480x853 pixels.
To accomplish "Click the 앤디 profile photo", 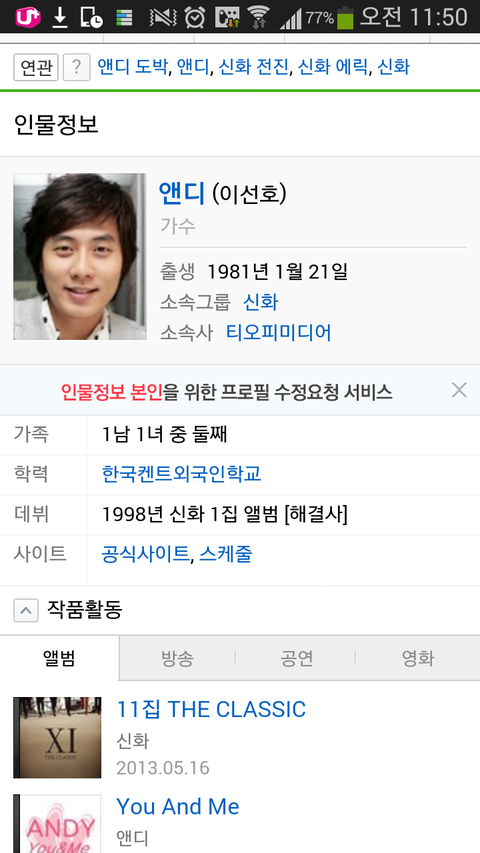I will pyautogui.click(x=80, y=257).
